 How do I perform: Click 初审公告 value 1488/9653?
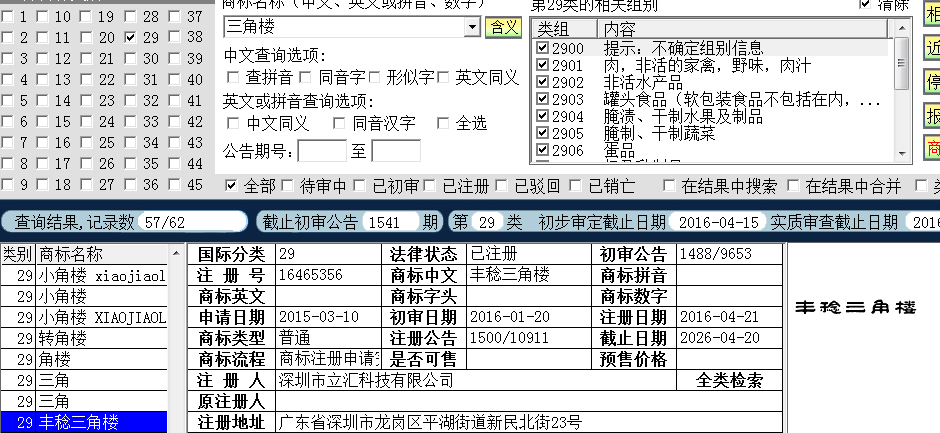715,254
